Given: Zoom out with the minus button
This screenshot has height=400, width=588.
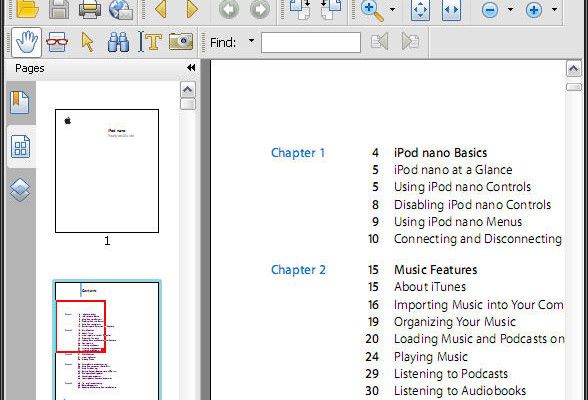Looking at the screenshot, I should (490, 10).
